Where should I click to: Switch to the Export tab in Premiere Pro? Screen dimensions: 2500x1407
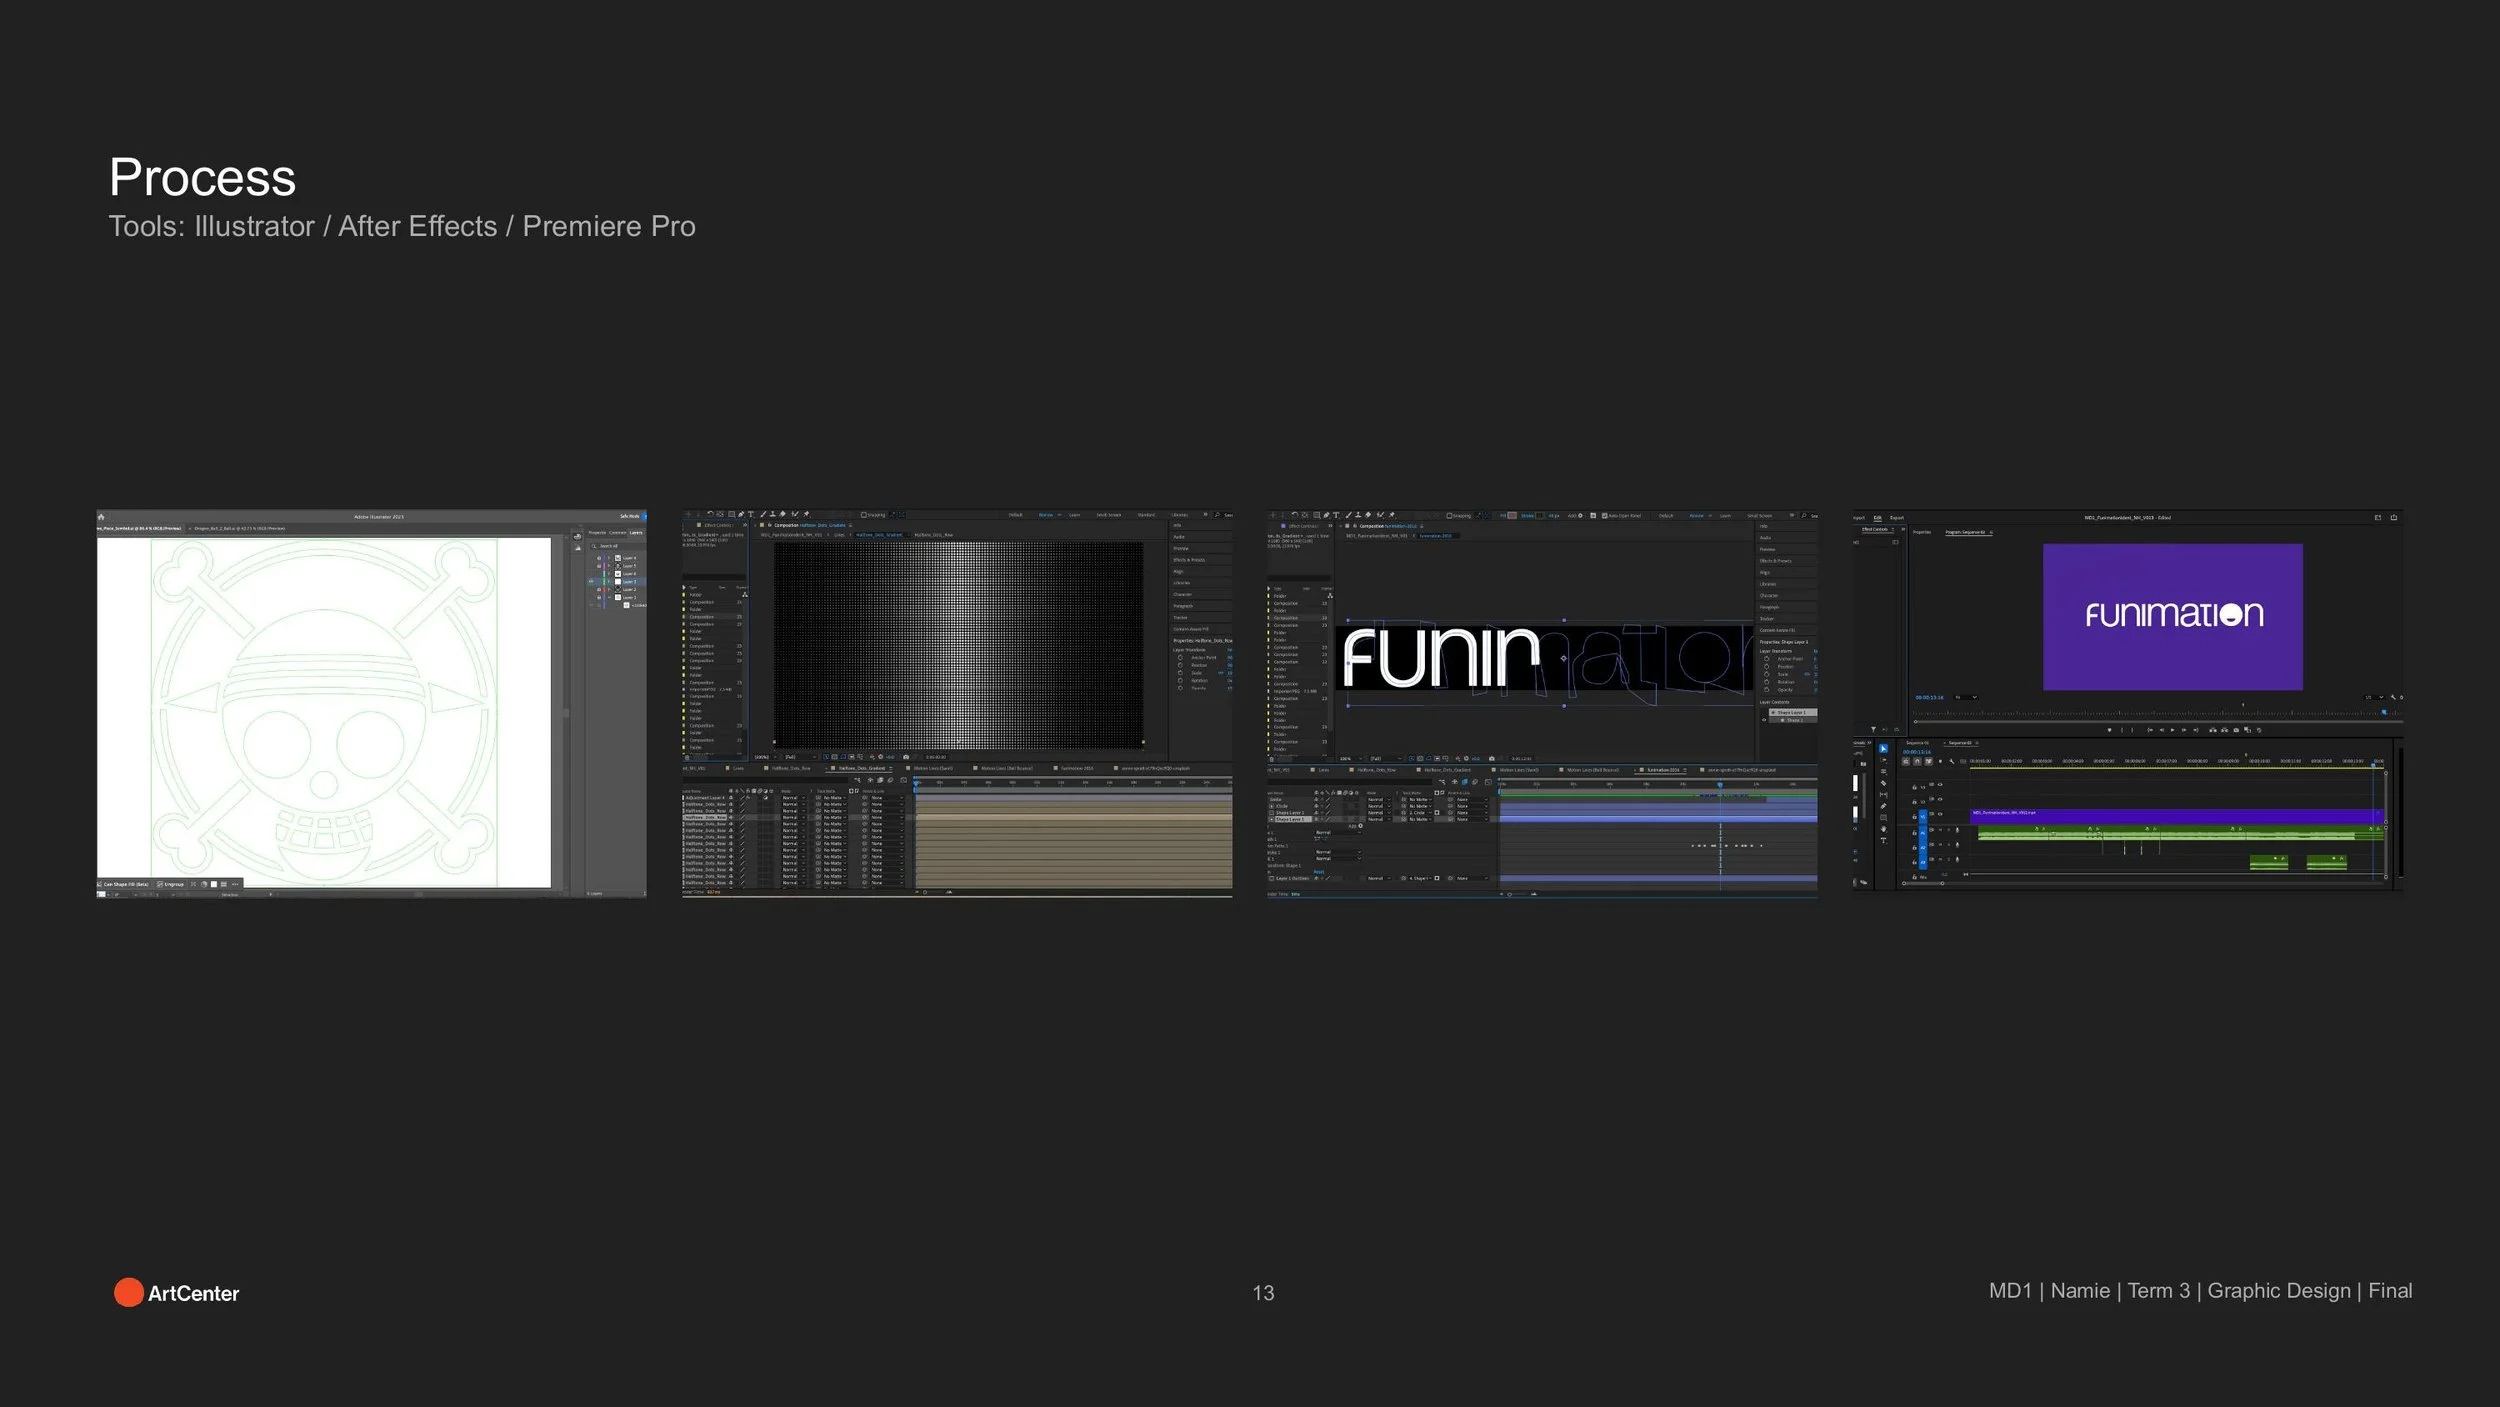click(1896, 518)
